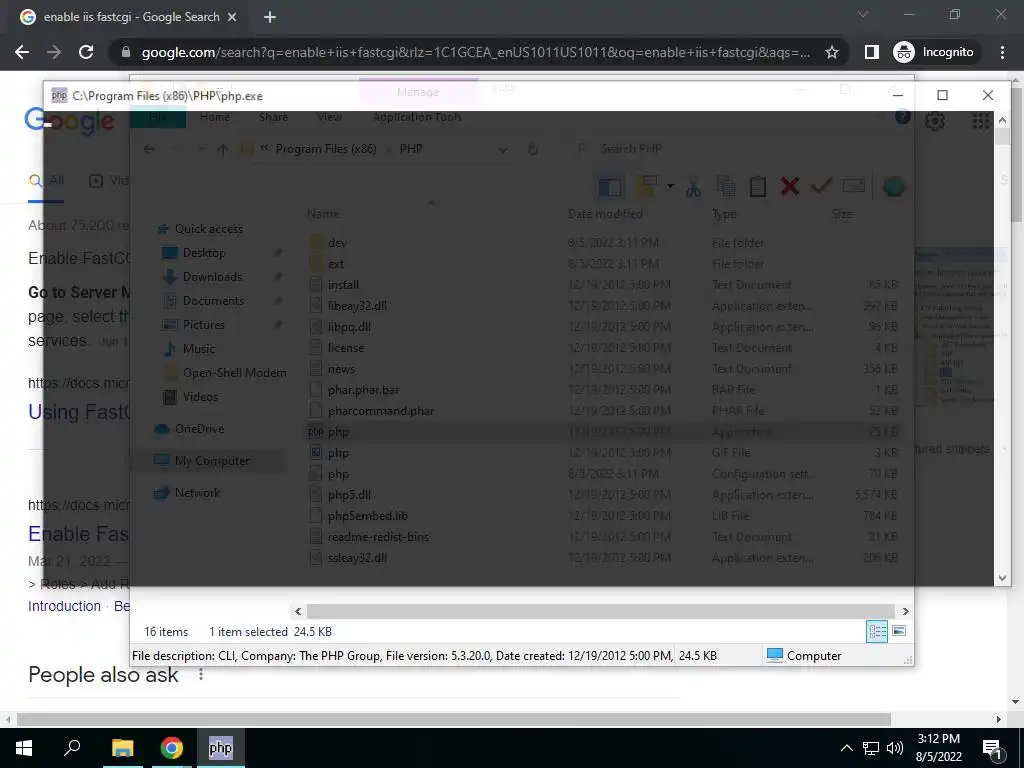Open the Explorer File menu tab

(x=158, y=117)
